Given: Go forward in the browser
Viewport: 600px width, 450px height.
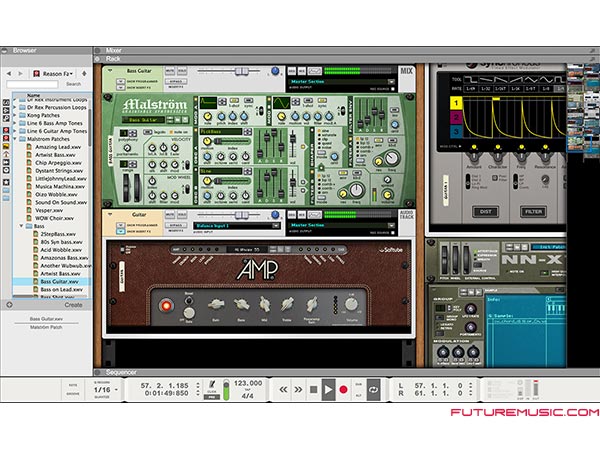Looking at the screenshot, I should [x=20, y=73].
